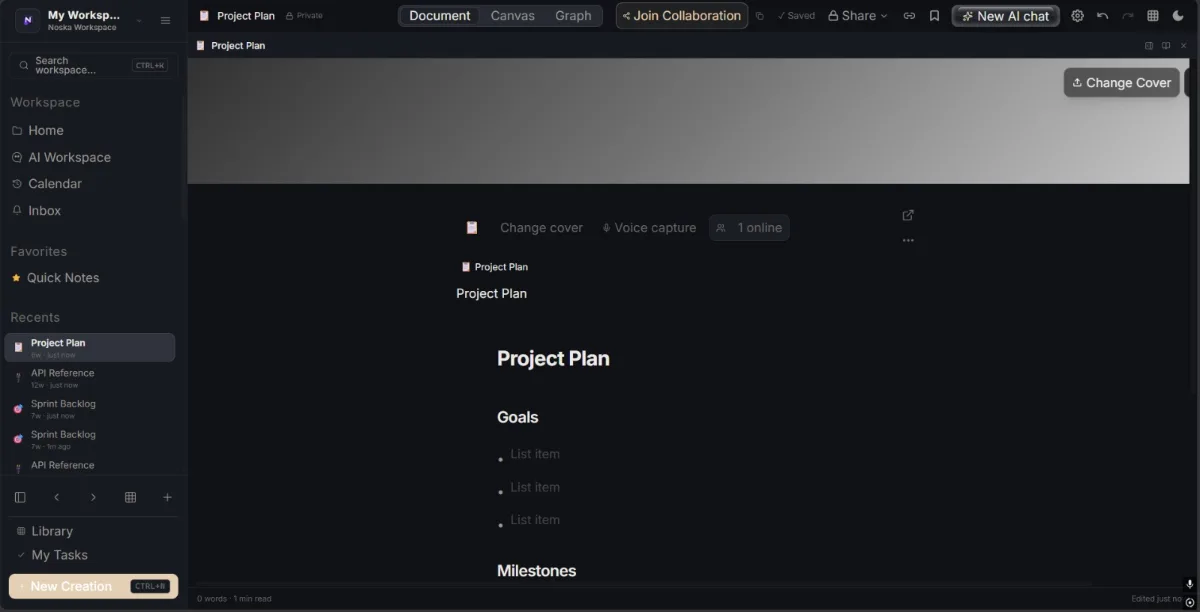Toggle dark mode with the moon icon
The width and height of the screenshot is (1200, 612).
click(1178, 16)
